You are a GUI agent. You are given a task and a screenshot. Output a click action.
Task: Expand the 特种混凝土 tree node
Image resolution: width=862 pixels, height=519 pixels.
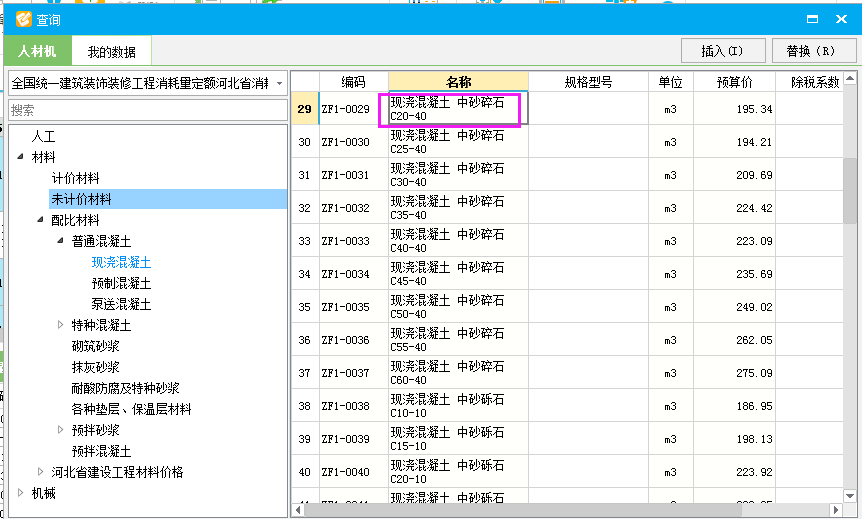(x=61, y=325)
